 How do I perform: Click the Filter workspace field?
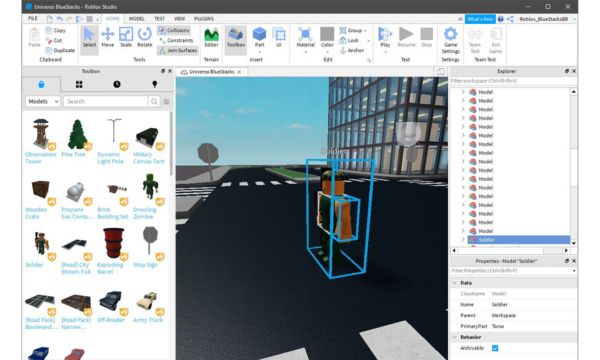(513, 81)
